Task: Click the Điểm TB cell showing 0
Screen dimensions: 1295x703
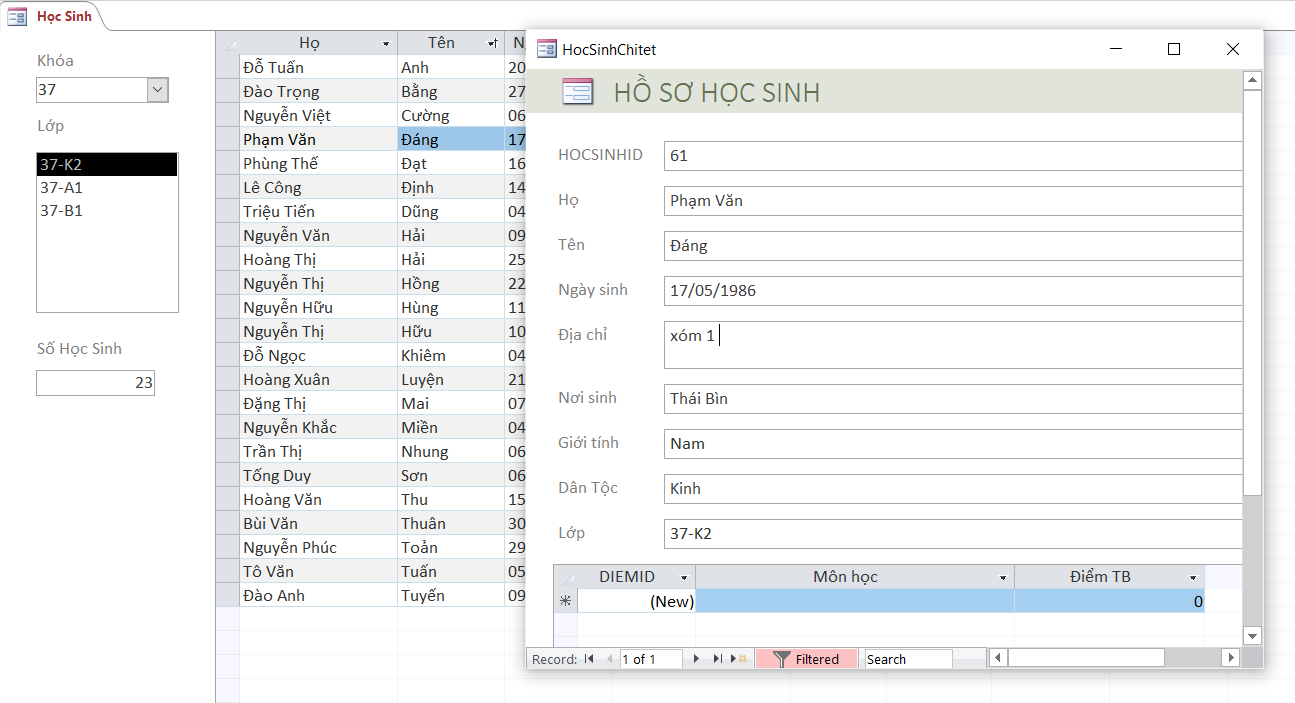Action: pyautogui.click(x=1109, y=601)
